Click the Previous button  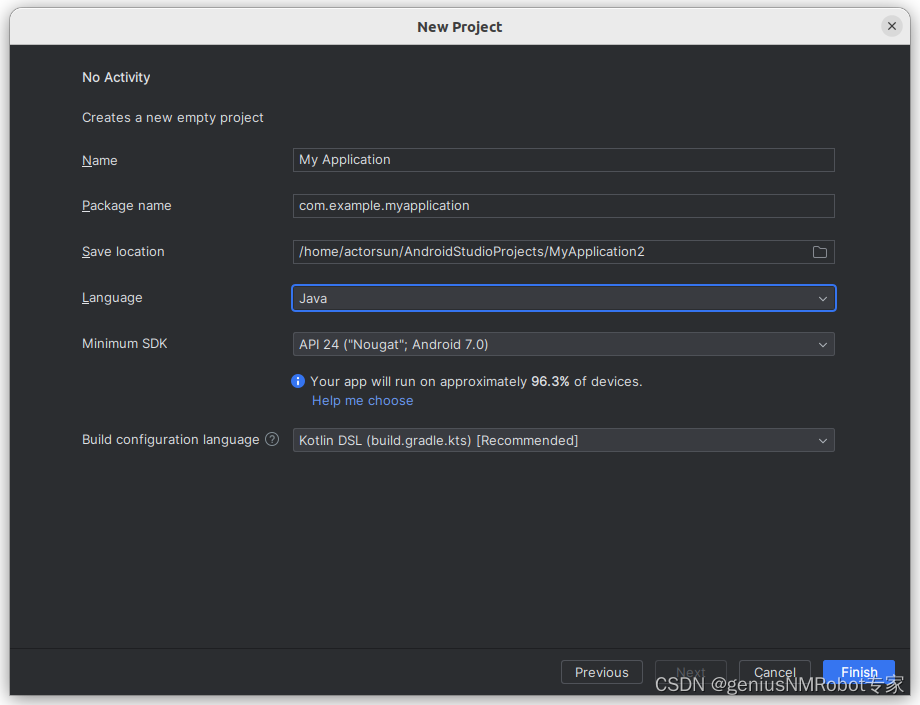601,672
